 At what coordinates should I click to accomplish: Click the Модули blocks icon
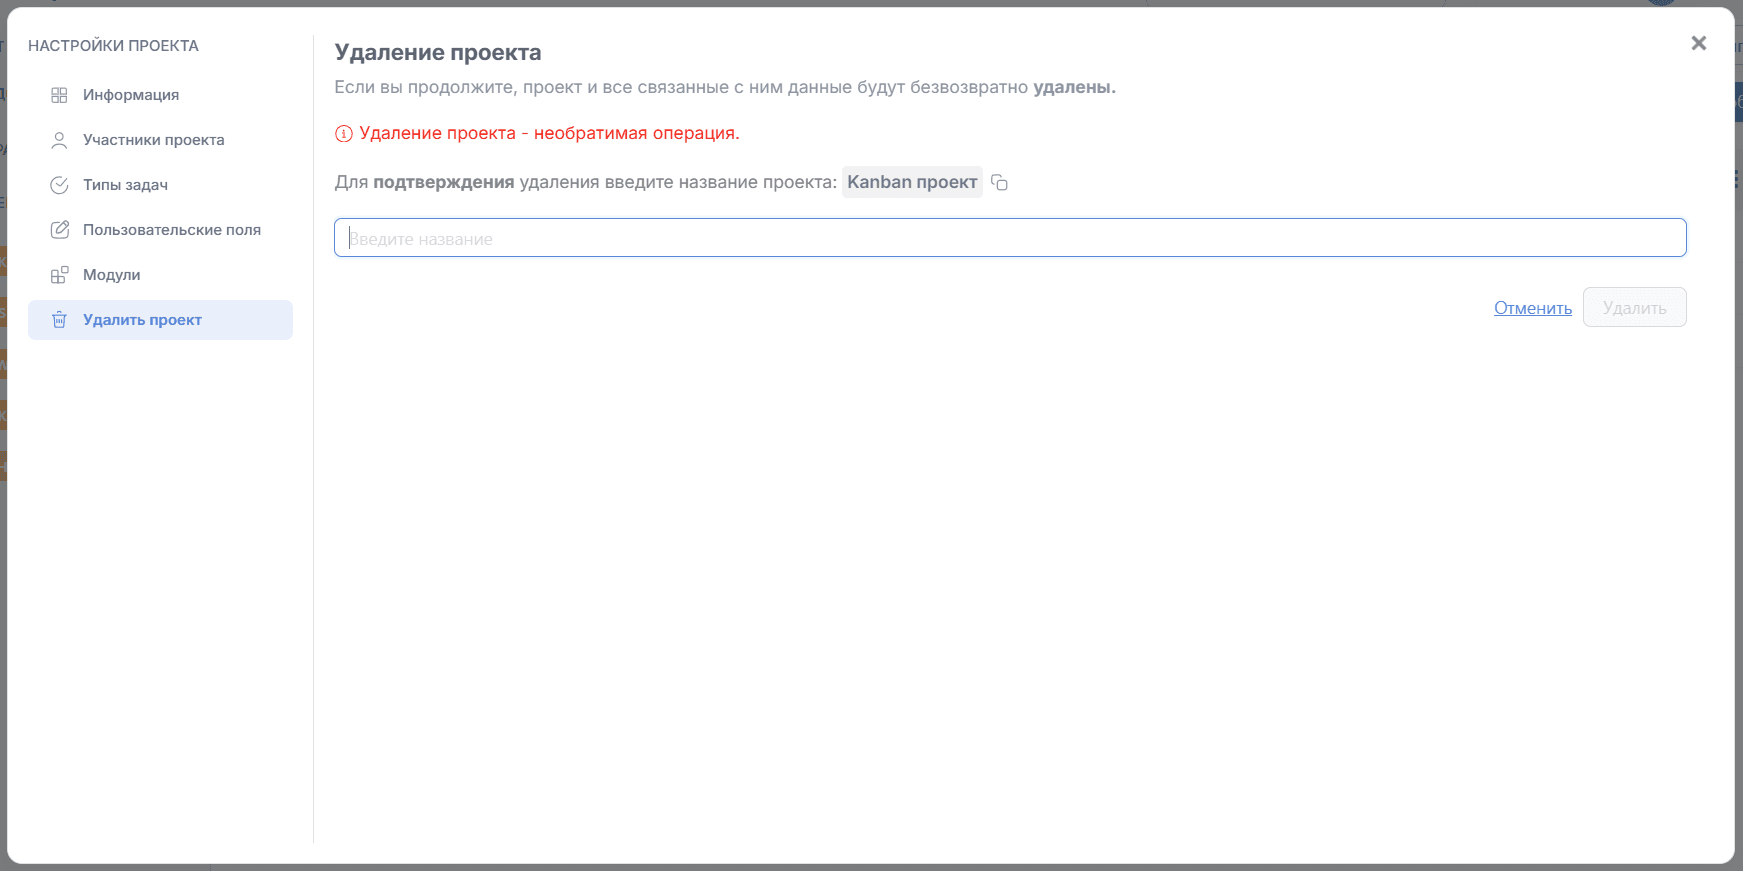click(59, 275)
